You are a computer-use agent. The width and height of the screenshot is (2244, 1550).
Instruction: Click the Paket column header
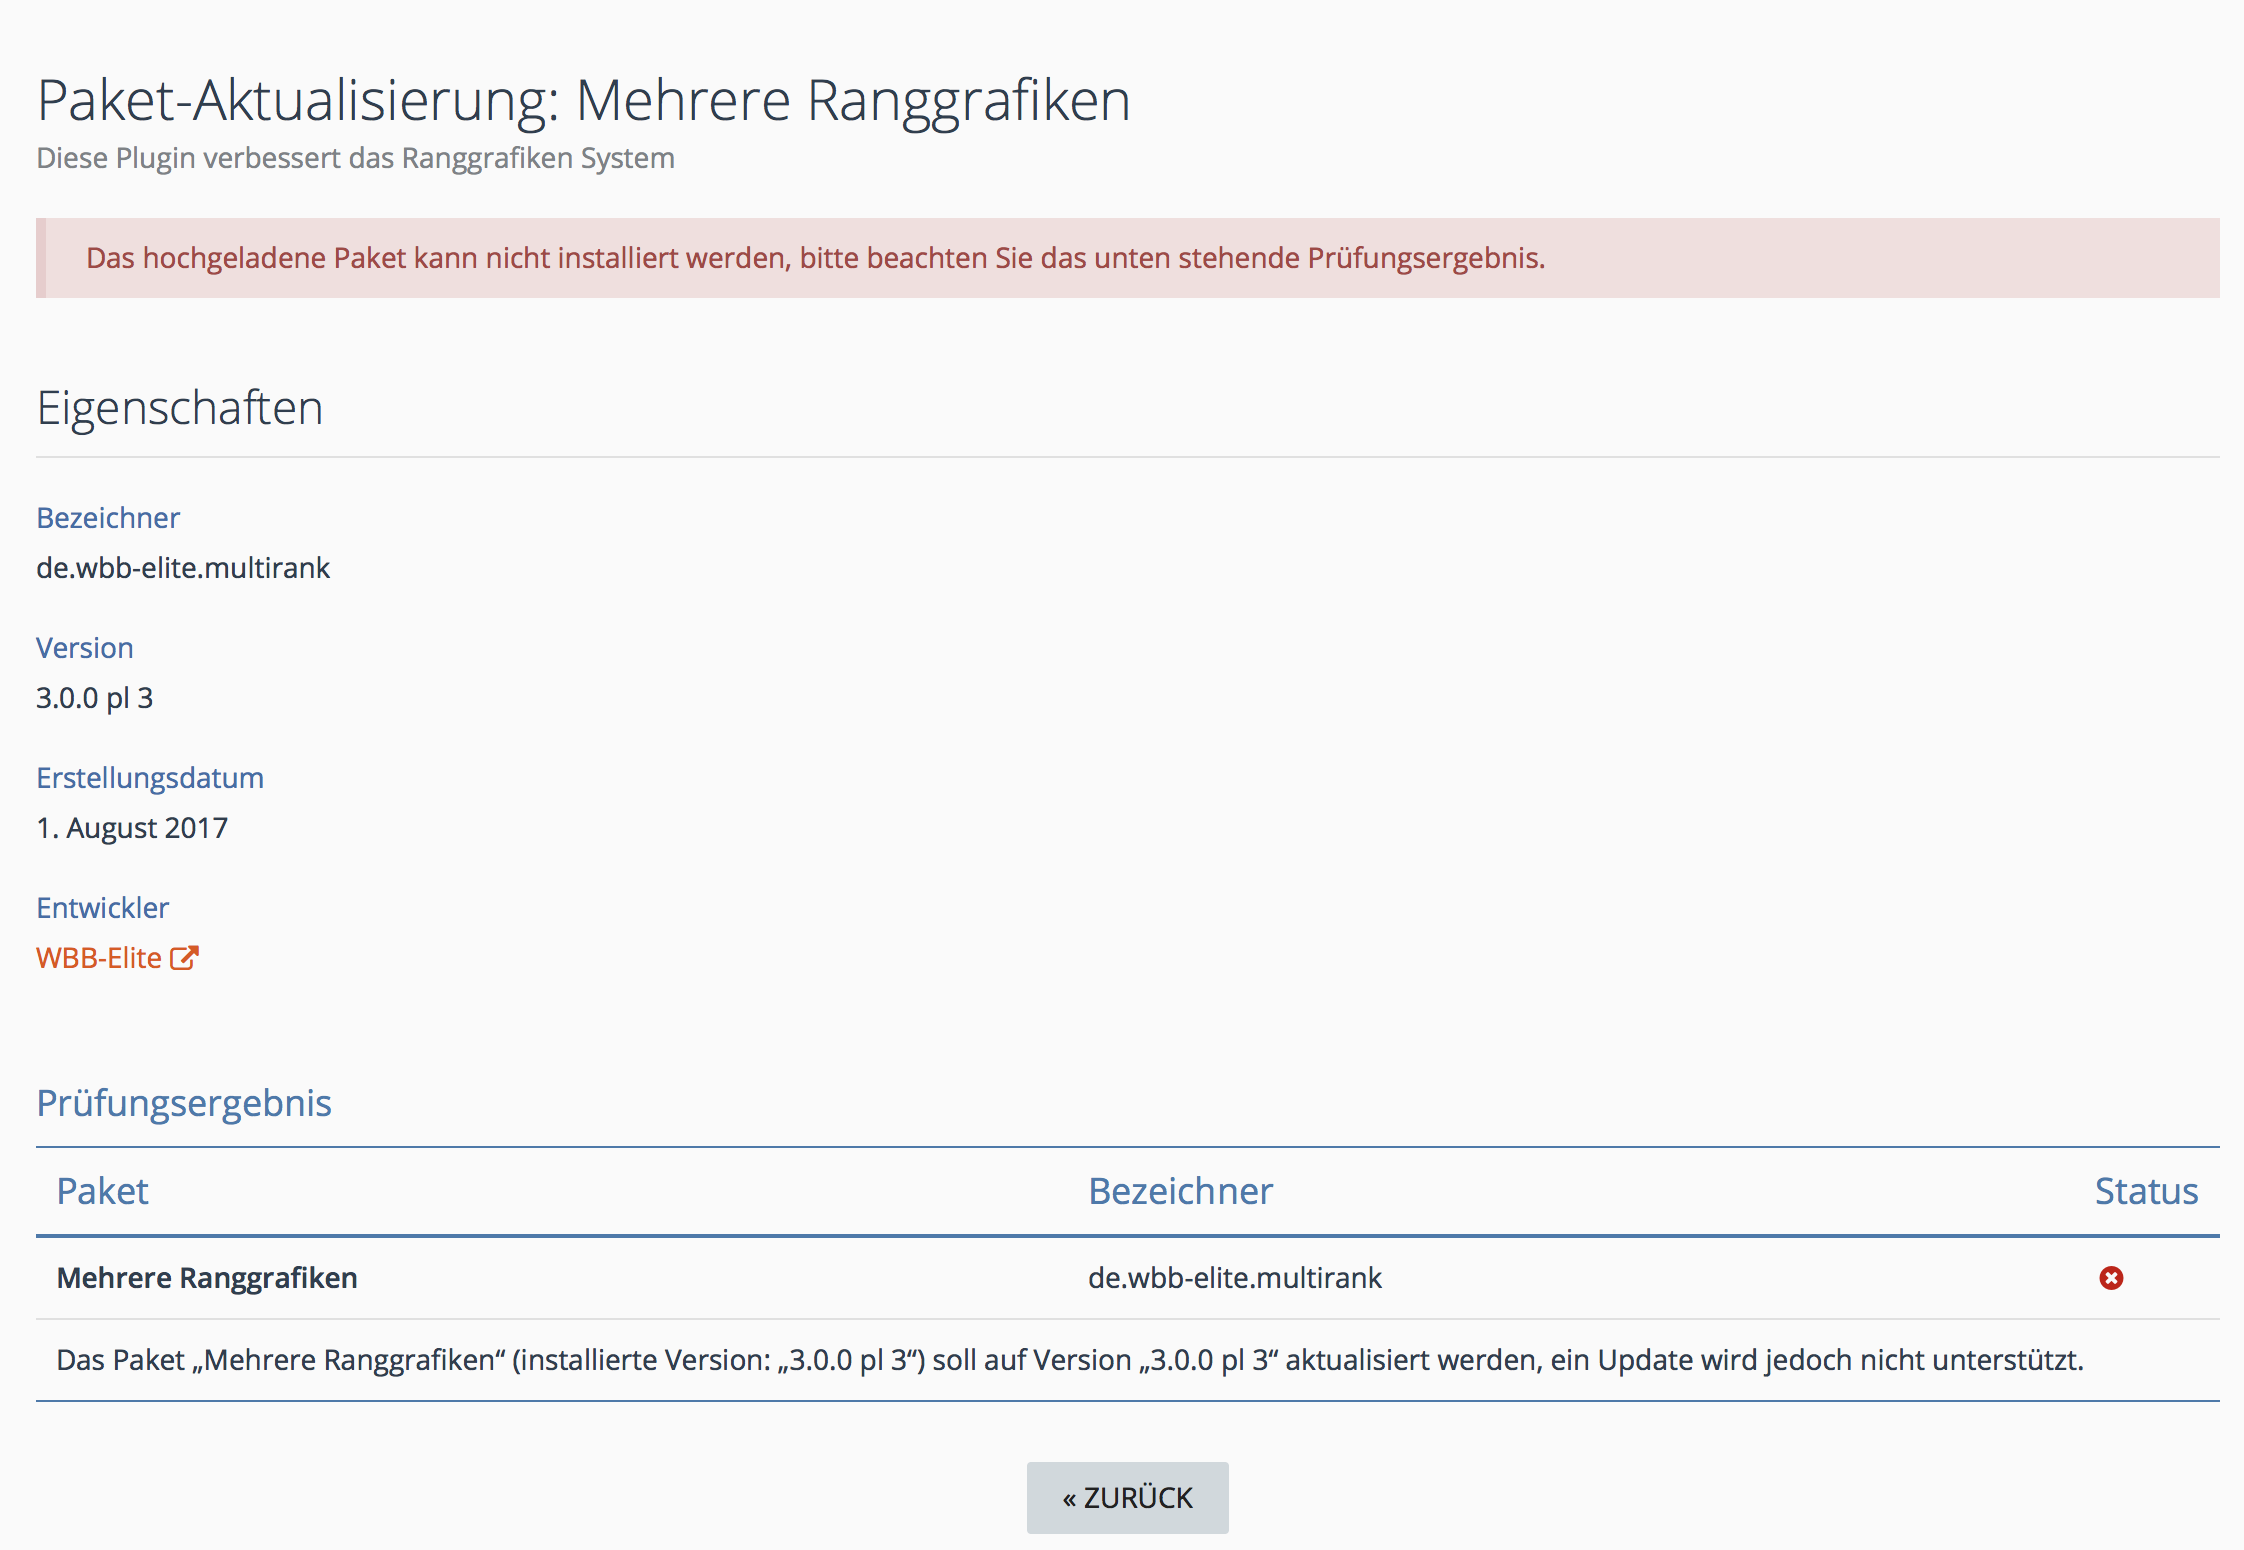tap(102, 1191)
